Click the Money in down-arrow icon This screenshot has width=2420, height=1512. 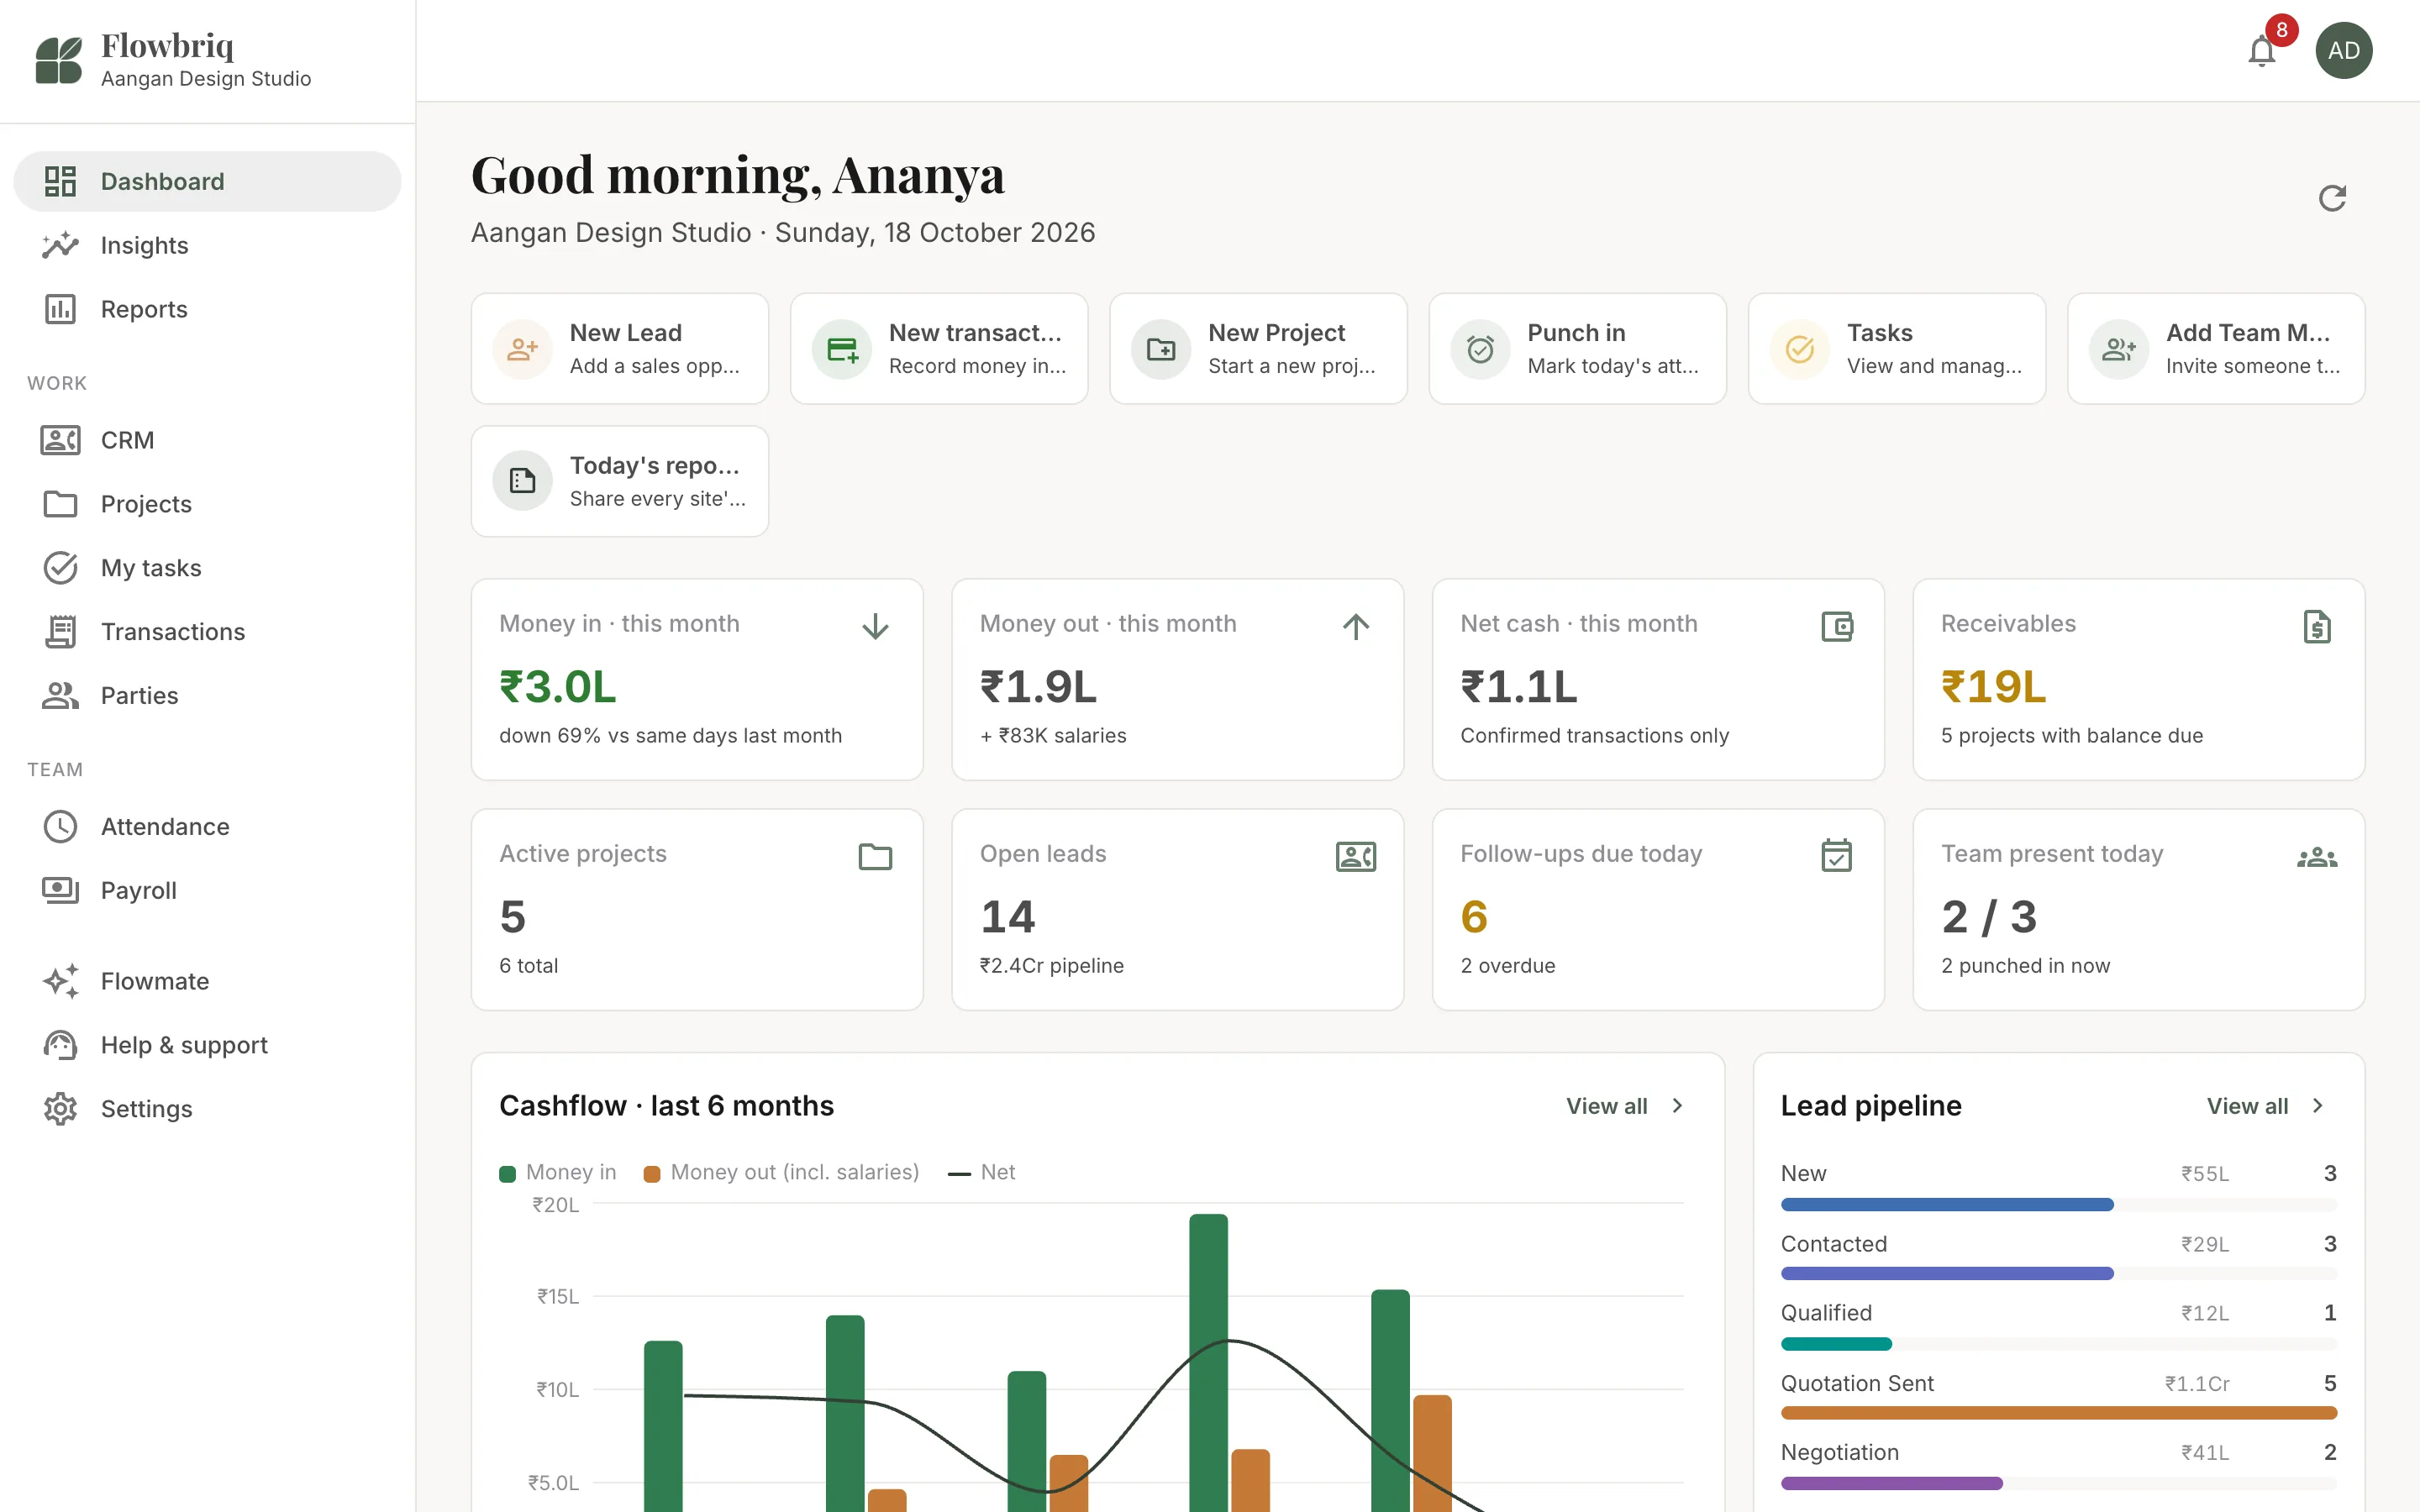[875, 626]
